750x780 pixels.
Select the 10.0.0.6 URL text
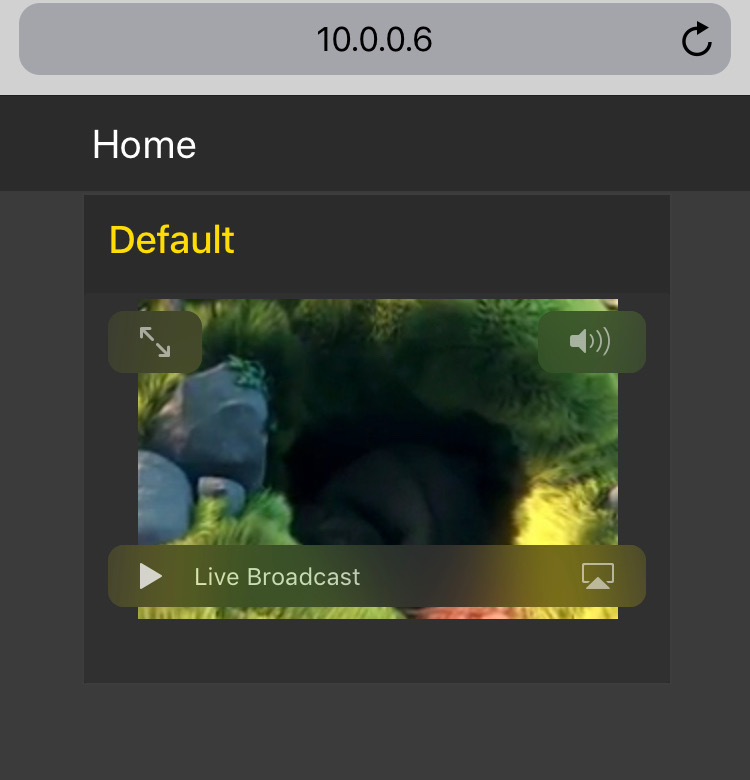point(375,40)
